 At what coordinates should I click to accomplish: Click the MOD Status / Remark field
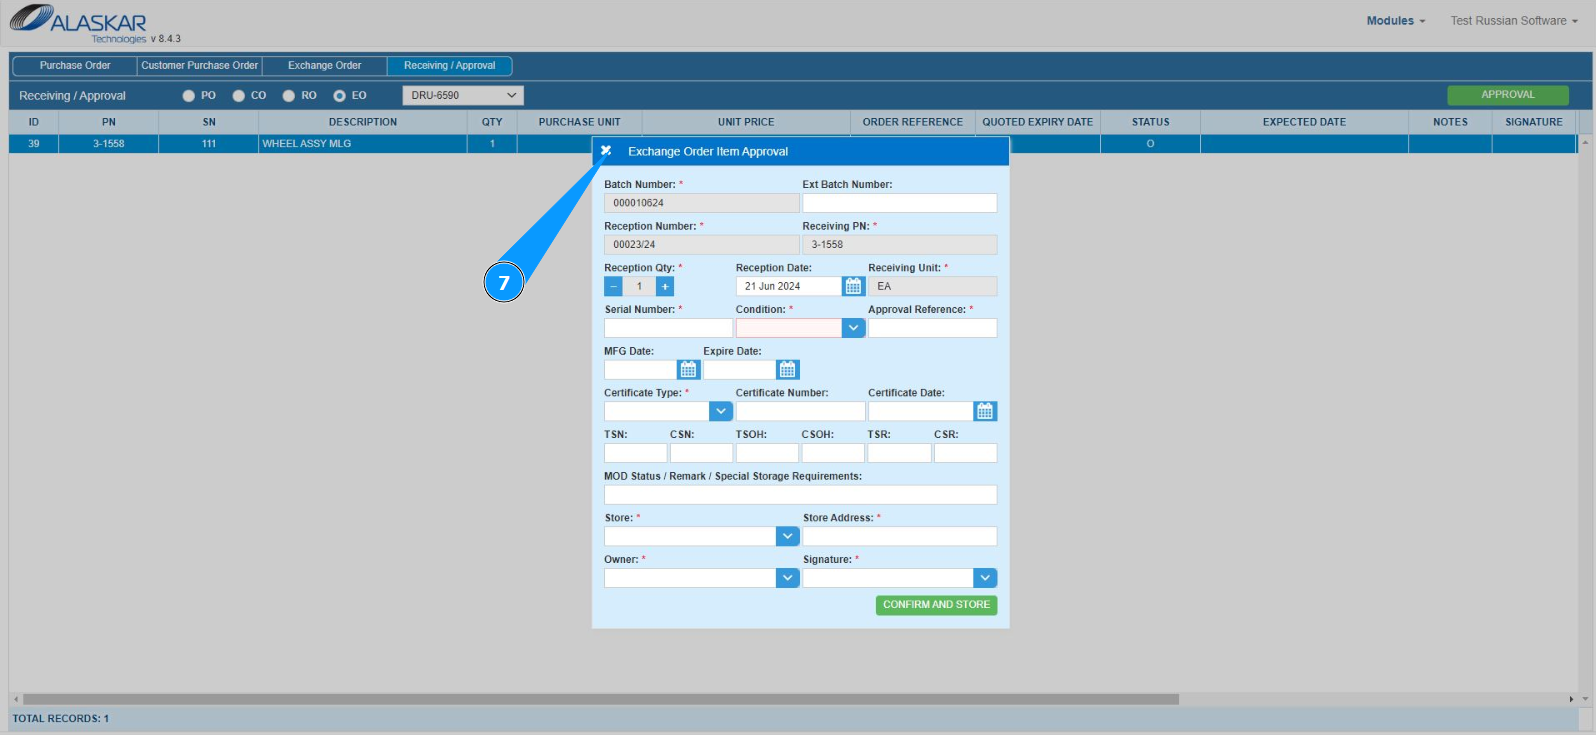click(800, 495)
